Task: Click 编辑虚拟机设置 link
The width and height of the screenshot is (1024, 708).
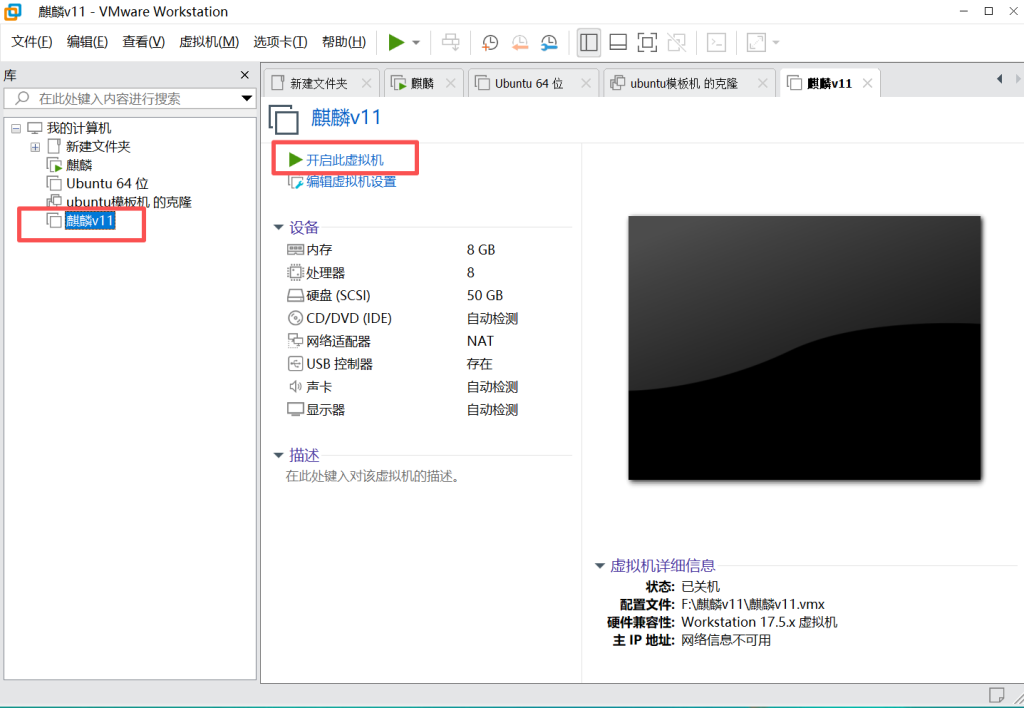Action: click(x=350, y=182)
